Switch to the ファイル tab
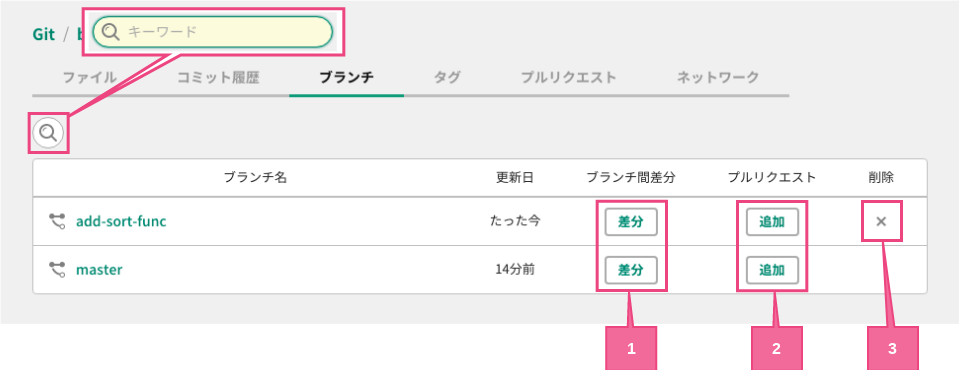 90,78
